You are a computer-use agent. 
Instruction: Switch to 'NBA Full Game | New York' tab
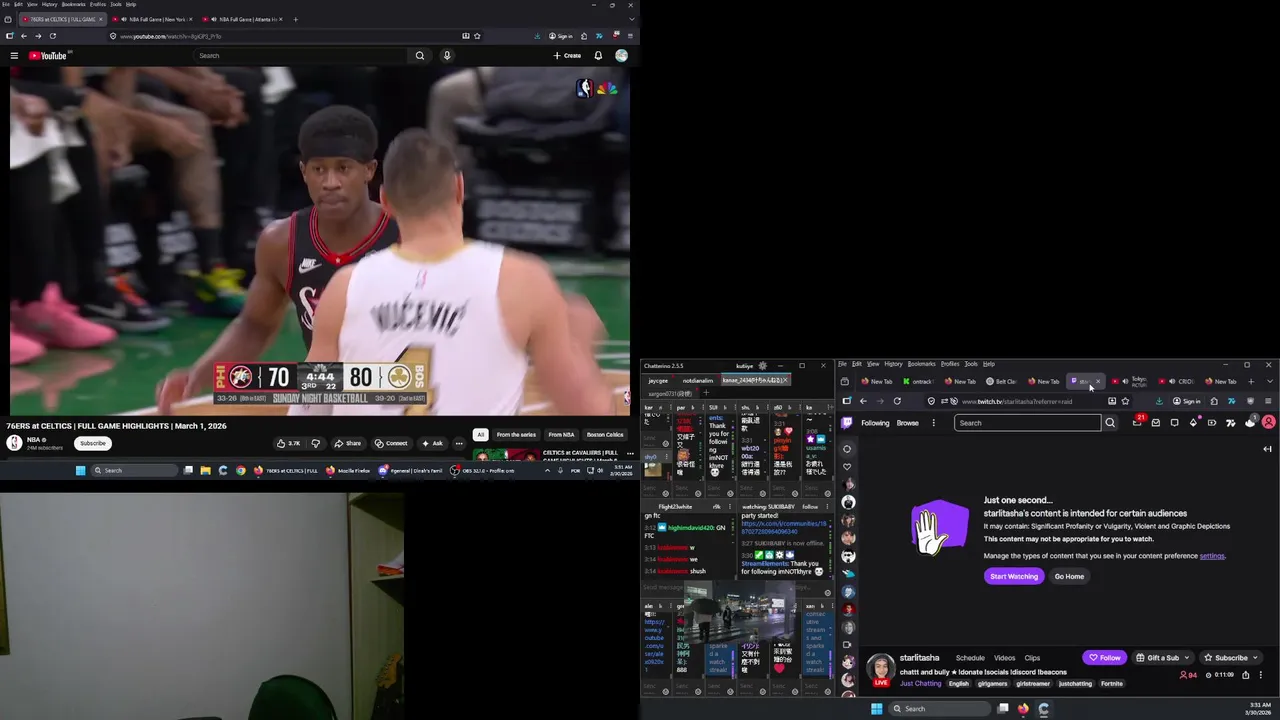(152, 19)
